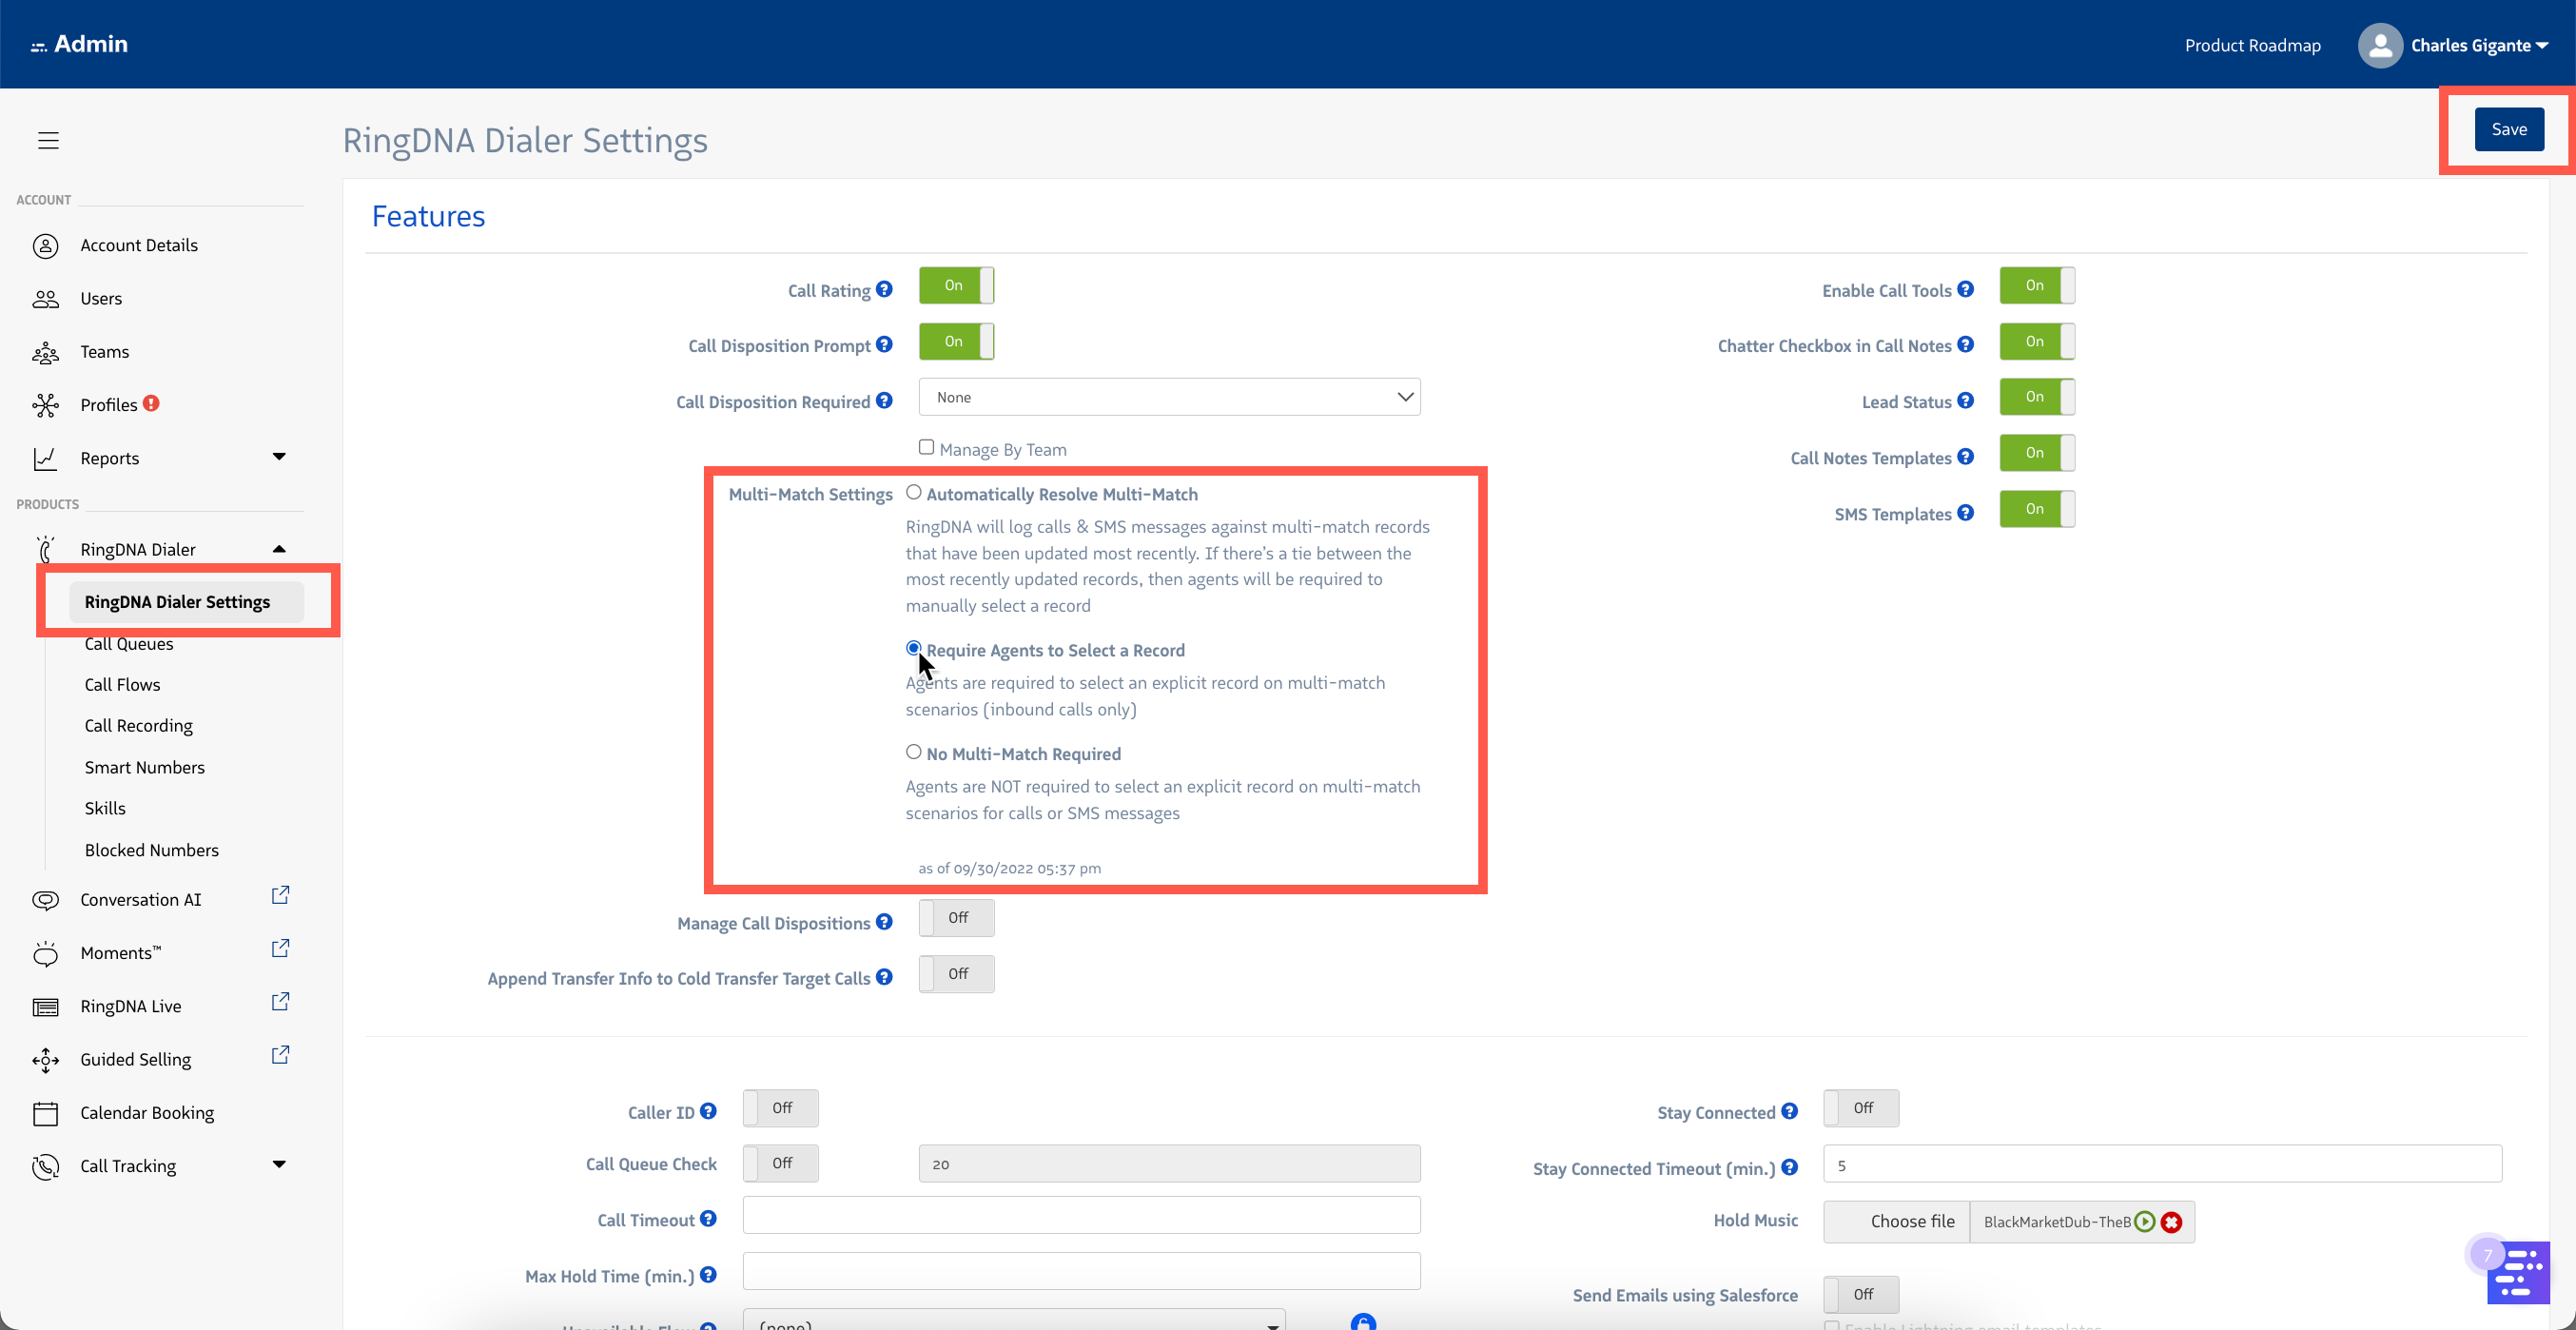
Task: Open Call Disposition Required dropdown
Action: 1169,397
